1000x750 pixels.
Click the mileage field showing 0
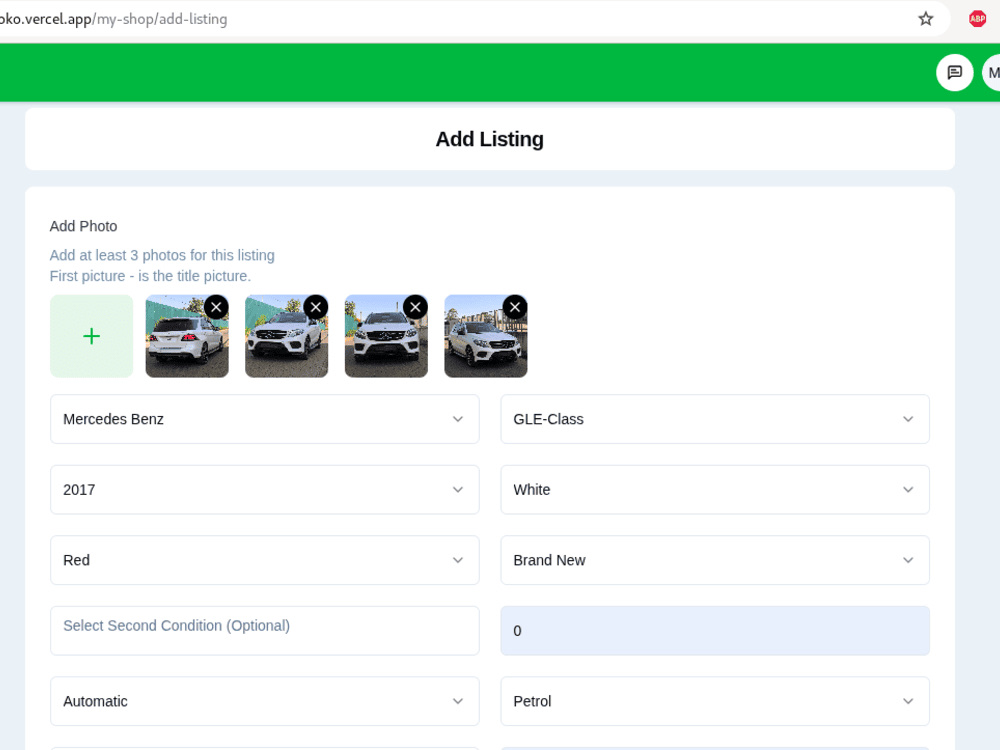(x=715, y=631)
